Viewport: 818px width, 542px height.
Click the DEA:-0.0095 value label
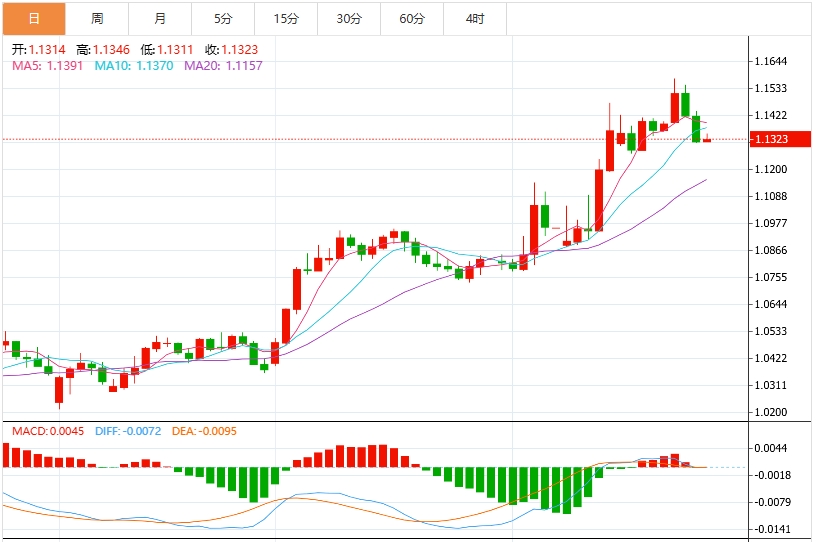click(x=204, y=431)
